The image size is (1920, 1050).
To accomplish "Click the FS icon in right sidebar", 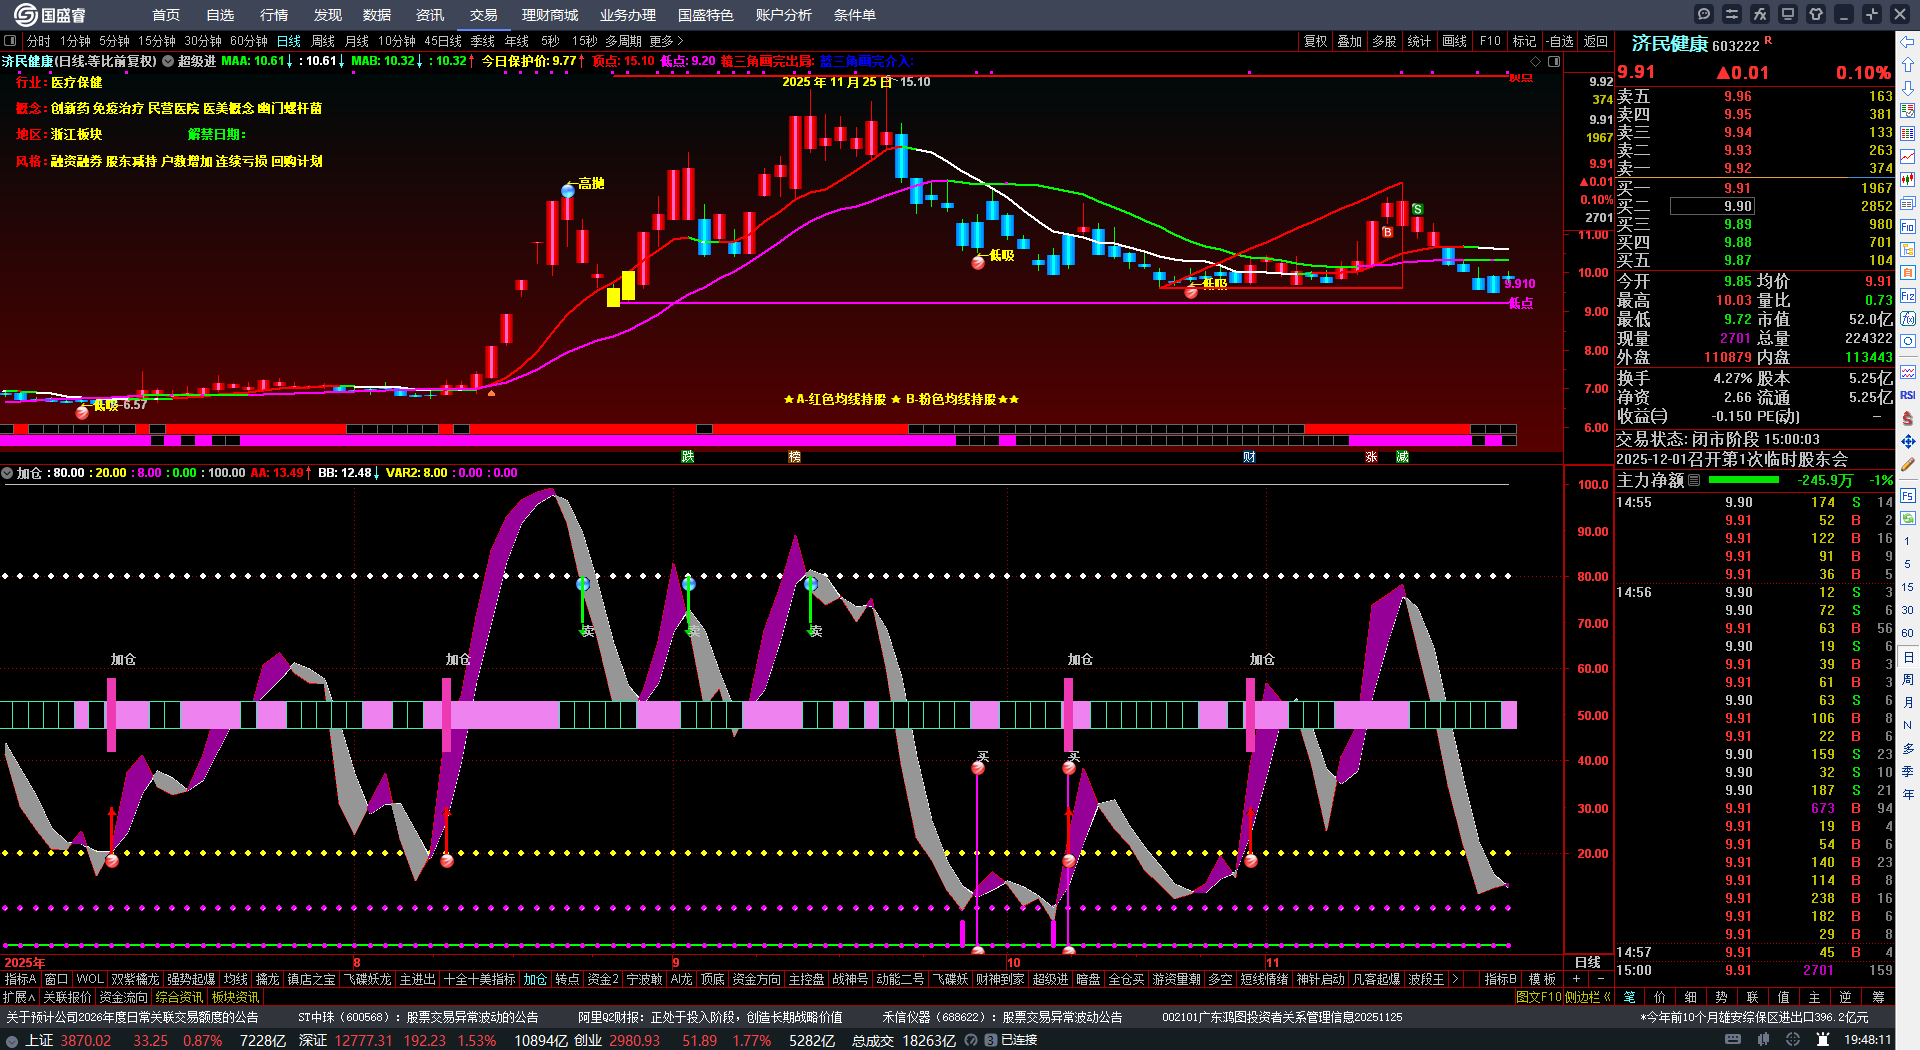I will [1908, 495].
